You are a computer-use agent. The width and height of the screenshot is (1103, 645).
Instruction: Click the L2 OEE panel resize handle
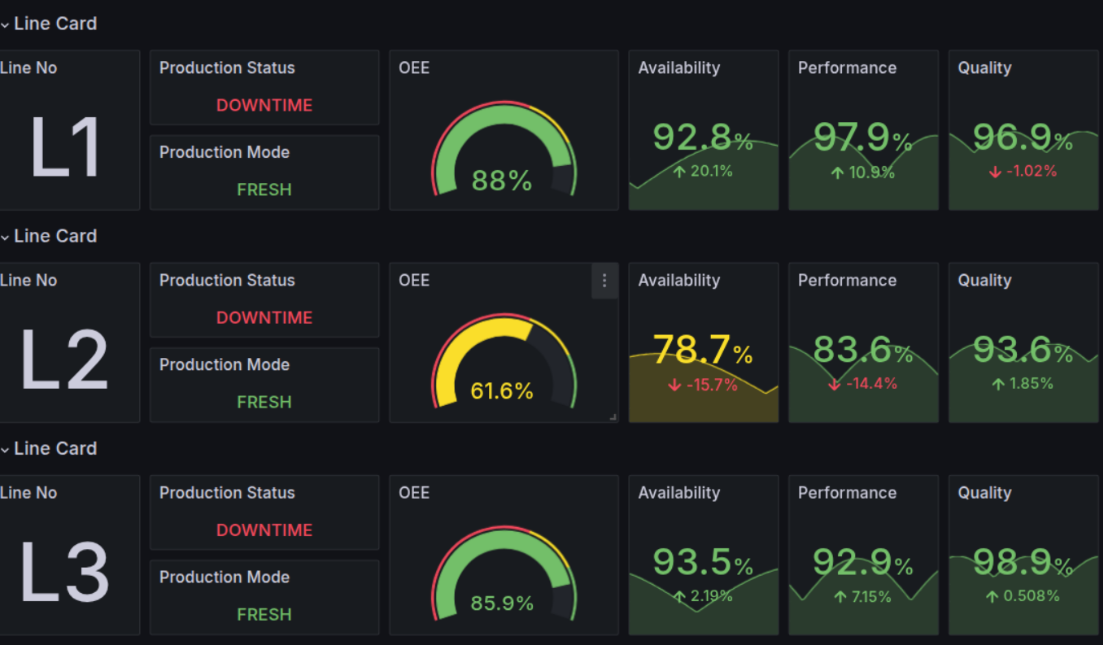(613, 417)
